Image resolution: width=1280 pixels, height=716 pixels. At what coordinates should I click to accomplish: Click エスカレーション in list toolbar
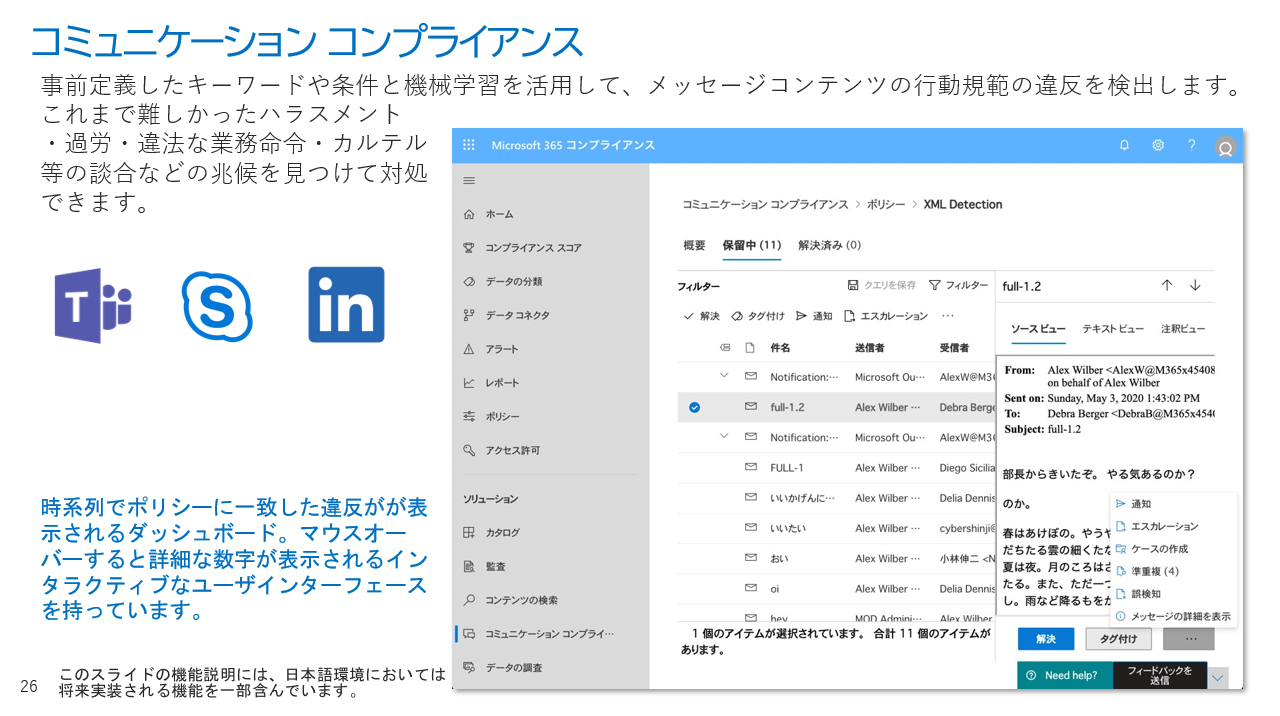coord(886,316)
